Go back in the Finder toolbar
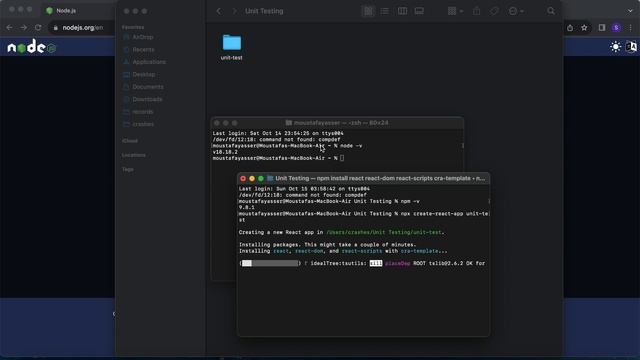The width and height of the screenshot is (640, 360). click(x=219, y=11)
